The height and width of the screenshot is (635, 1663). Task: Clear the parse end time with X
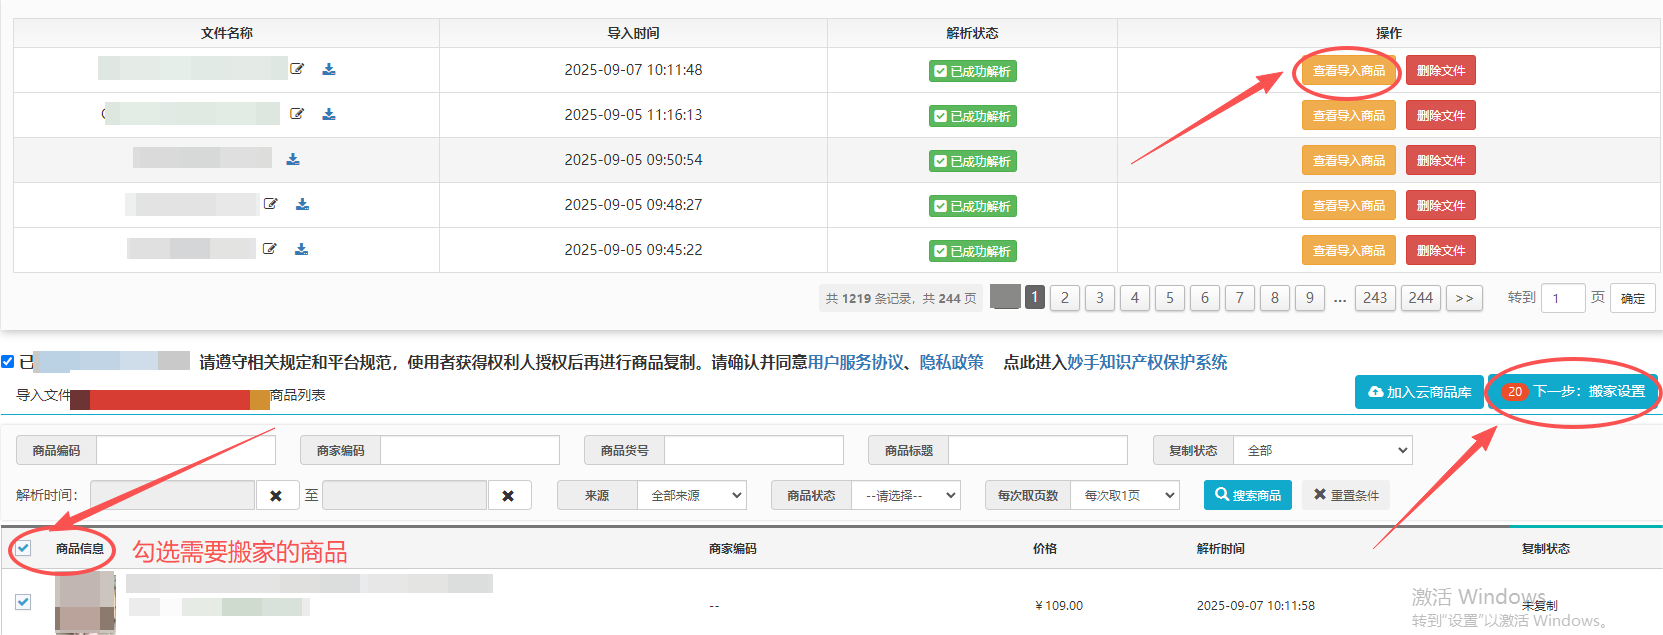coord(508,495)
